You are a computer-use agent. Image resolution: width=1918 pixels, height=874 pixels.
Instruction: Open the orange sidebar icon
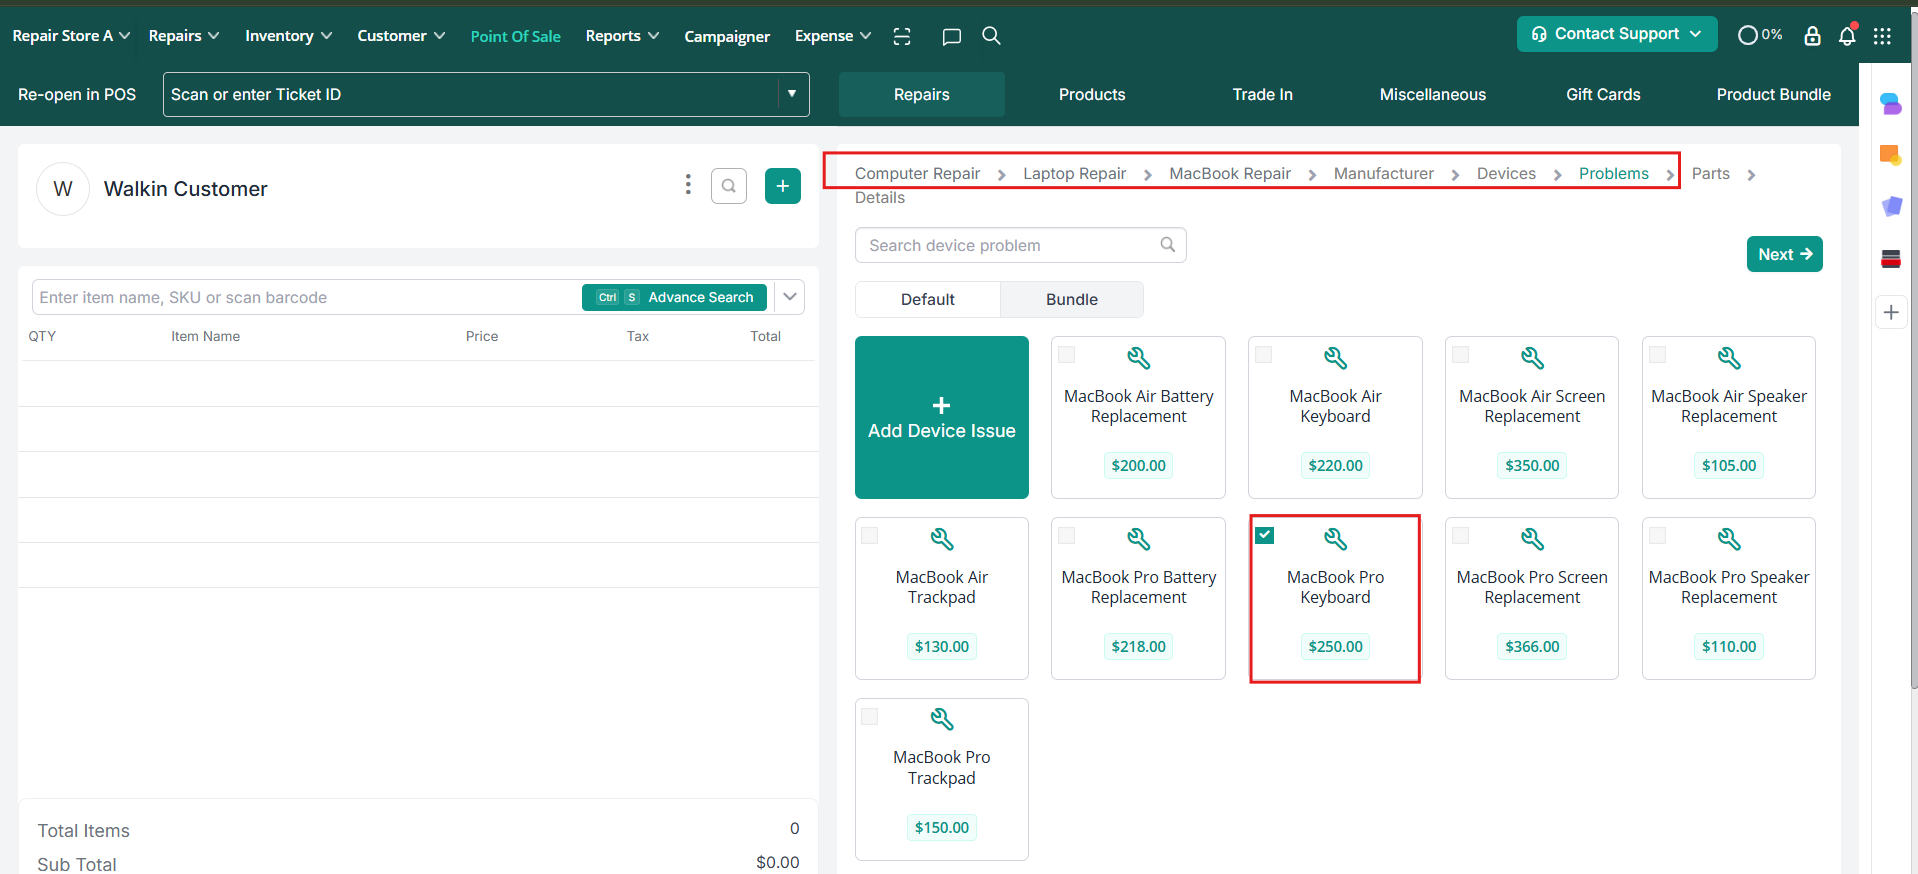[1890, 155]
